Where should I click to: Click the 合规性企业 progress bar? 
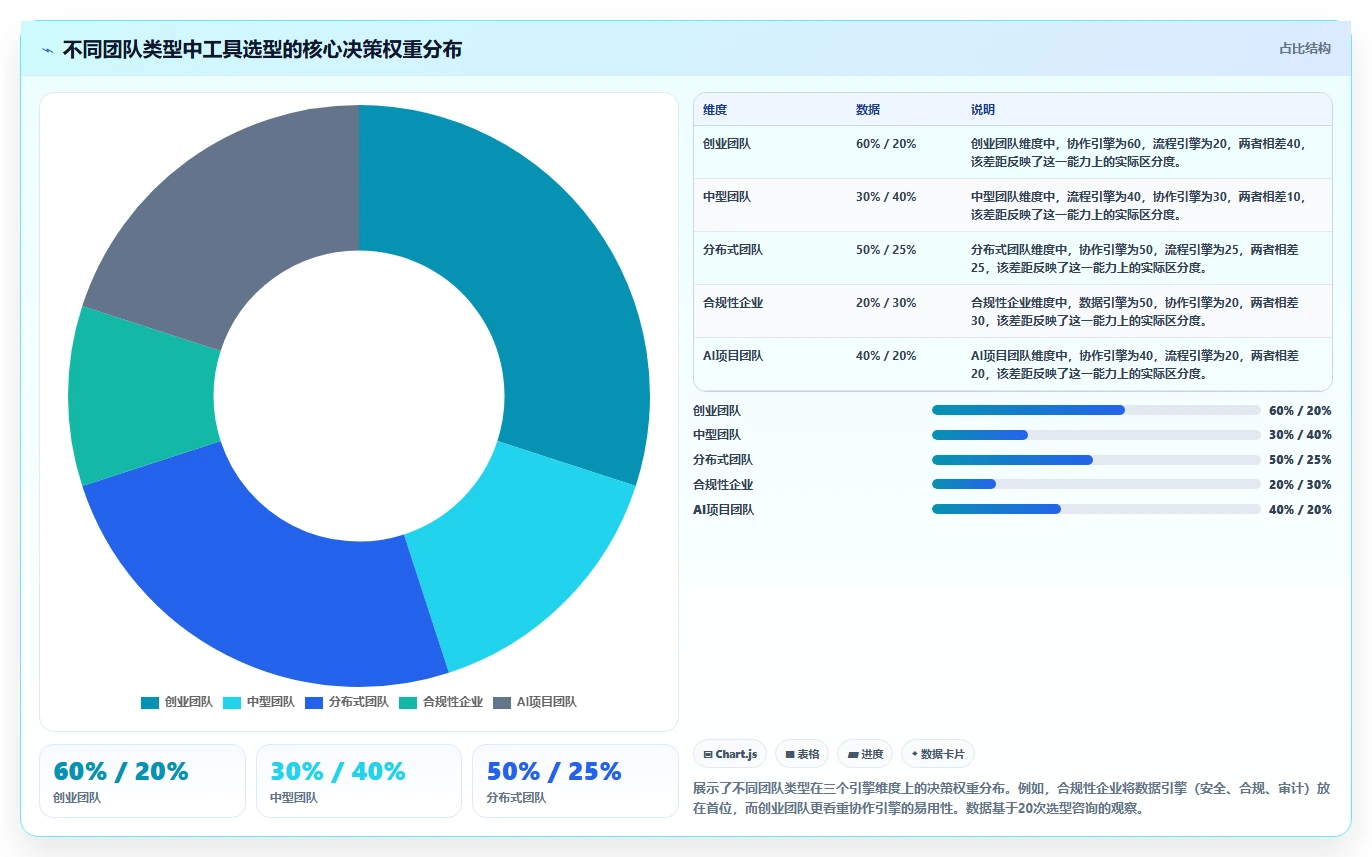1096,484
